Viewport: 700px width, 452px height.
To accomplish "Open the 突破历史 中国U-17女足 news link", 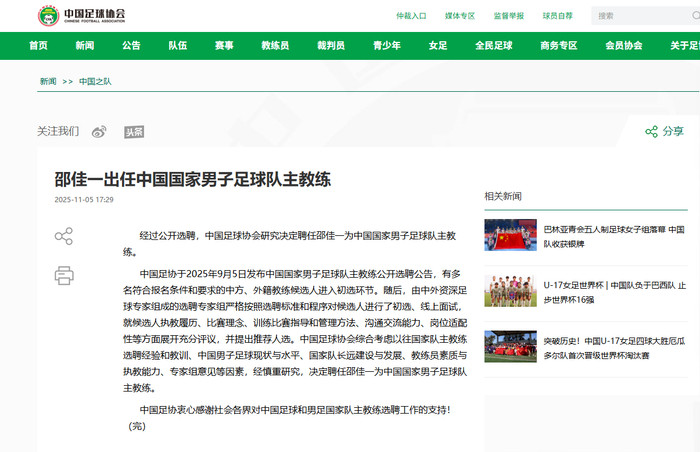I will point(614,348).
